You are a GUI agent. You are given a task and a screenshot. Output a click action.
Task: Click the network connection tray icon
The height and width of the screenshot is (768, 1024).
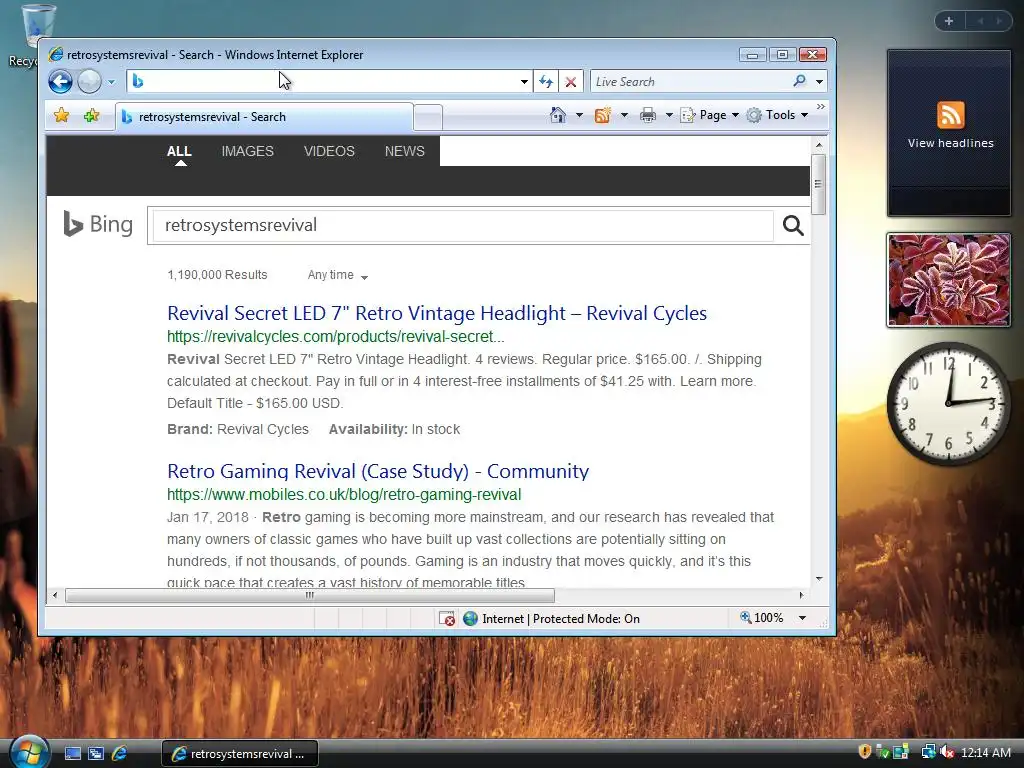click(928, 752)
